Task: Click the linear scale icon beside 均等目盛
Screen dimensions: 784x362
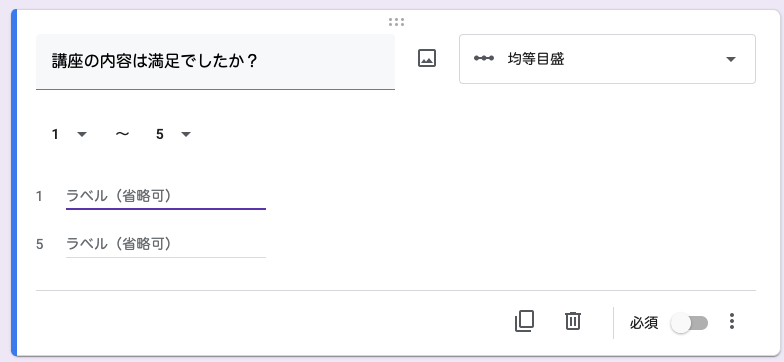Action: pyautogui.click(x=484, y=58)
